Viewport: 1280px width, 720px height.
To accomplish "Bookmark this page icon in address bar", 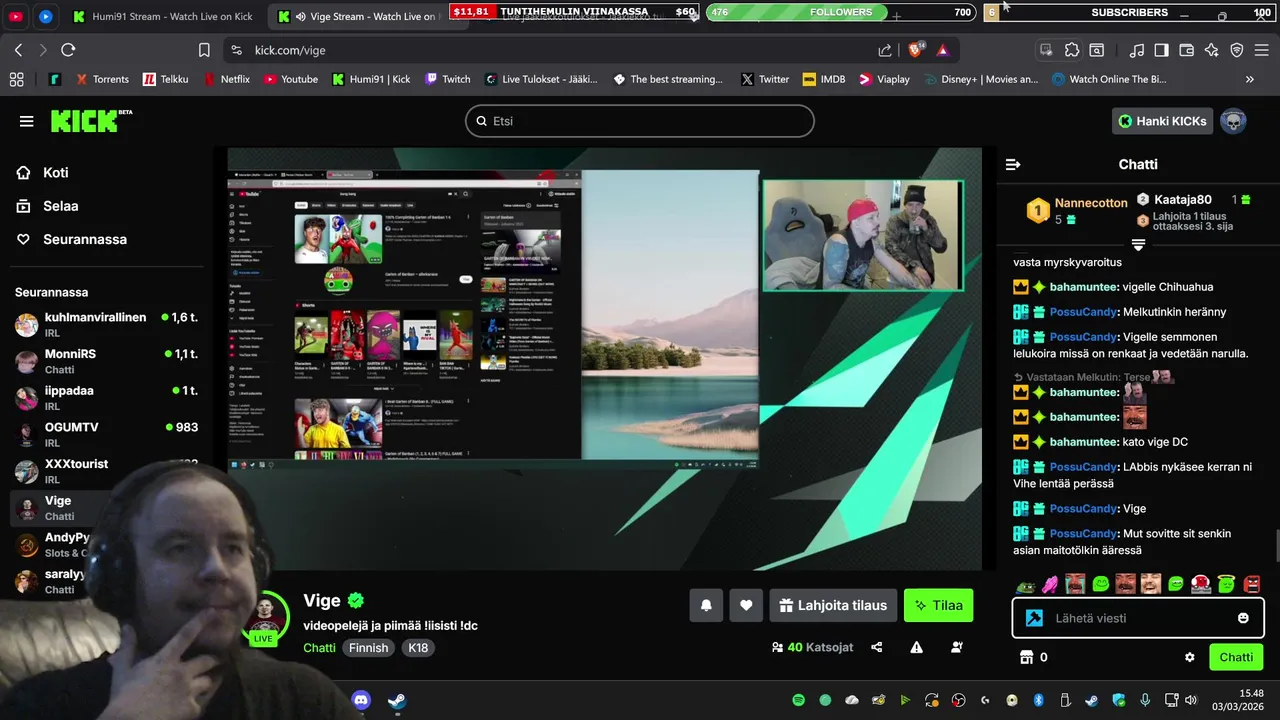I will click(204, 50).
